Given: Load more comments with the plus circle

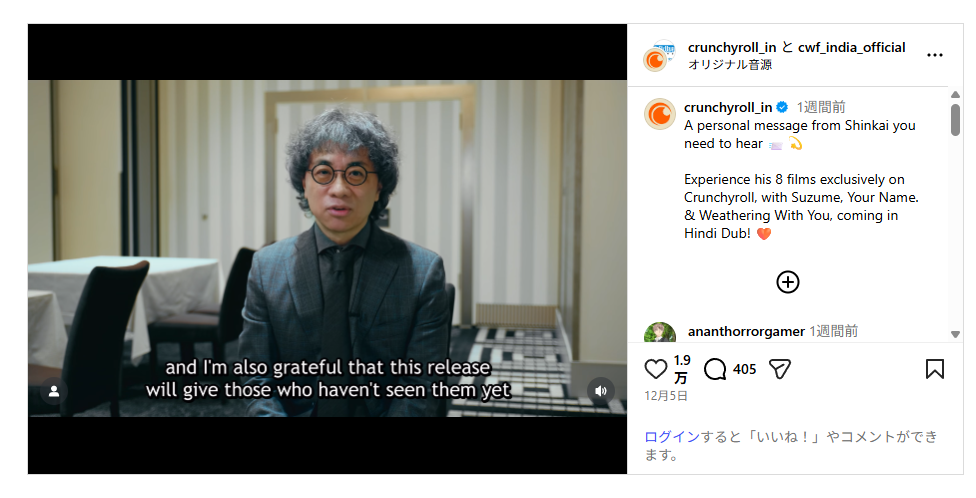Looking at the screenshot, I should [787, 282].
